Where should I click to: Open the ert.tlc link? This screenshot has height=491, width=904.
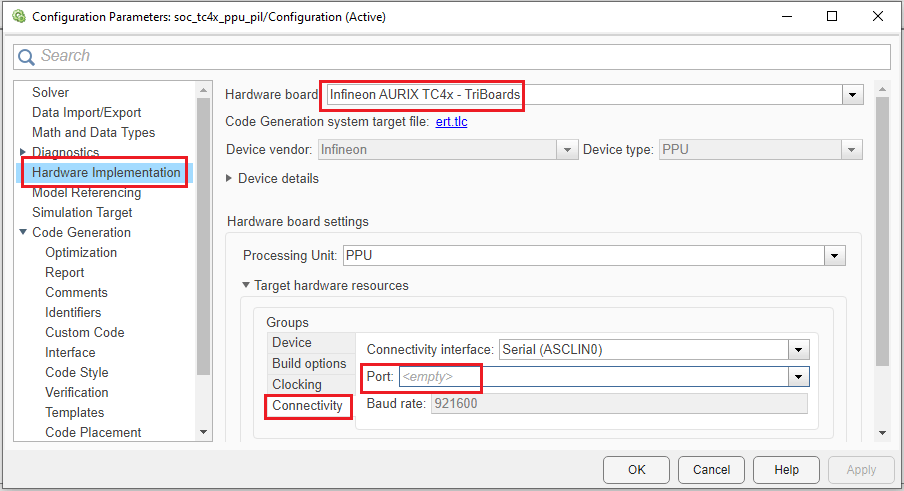click(451, 122)
